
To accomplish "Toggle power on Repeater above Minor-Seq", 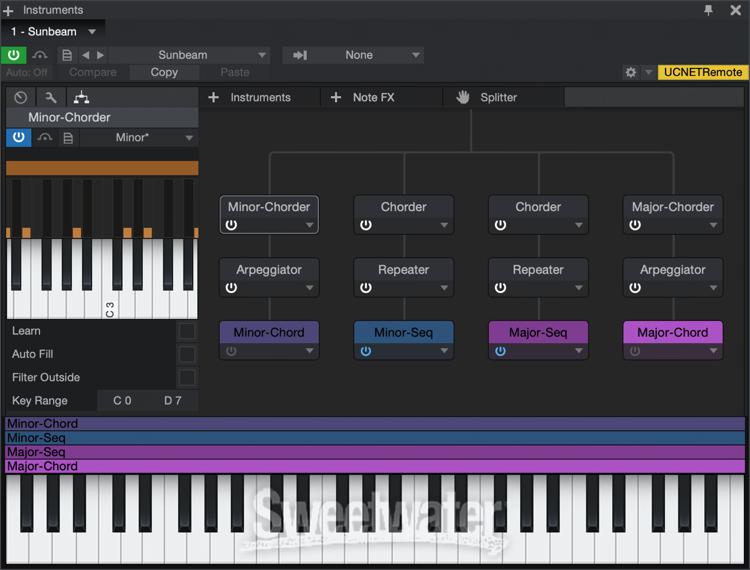I will pos(366,287).
